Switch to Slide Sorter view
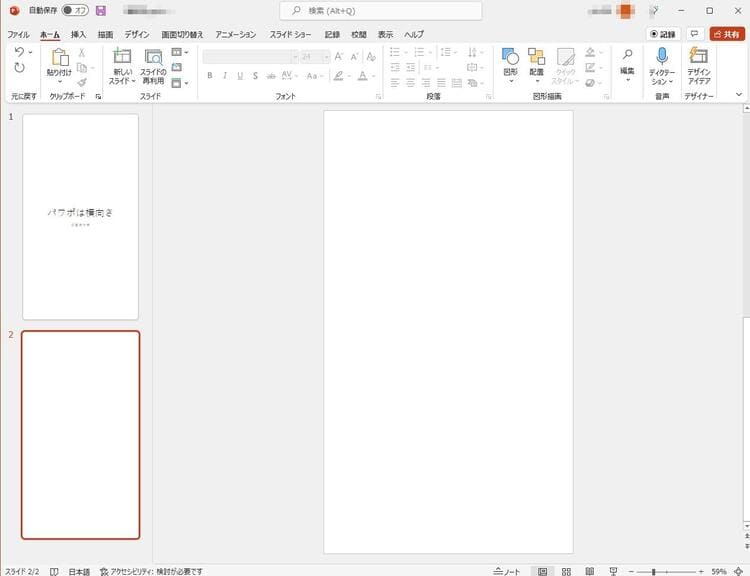 click(566, 571)
